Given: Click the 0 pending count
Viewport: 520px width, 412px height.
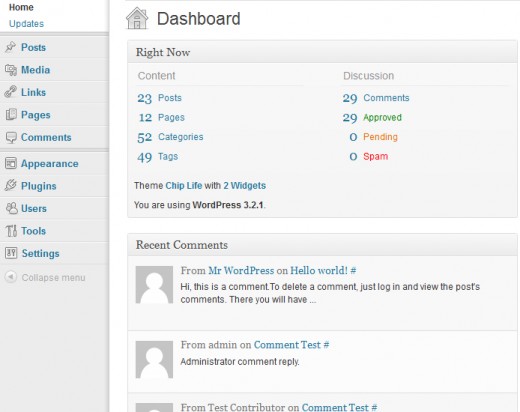Looking at the screenshot, I should 353,137.
